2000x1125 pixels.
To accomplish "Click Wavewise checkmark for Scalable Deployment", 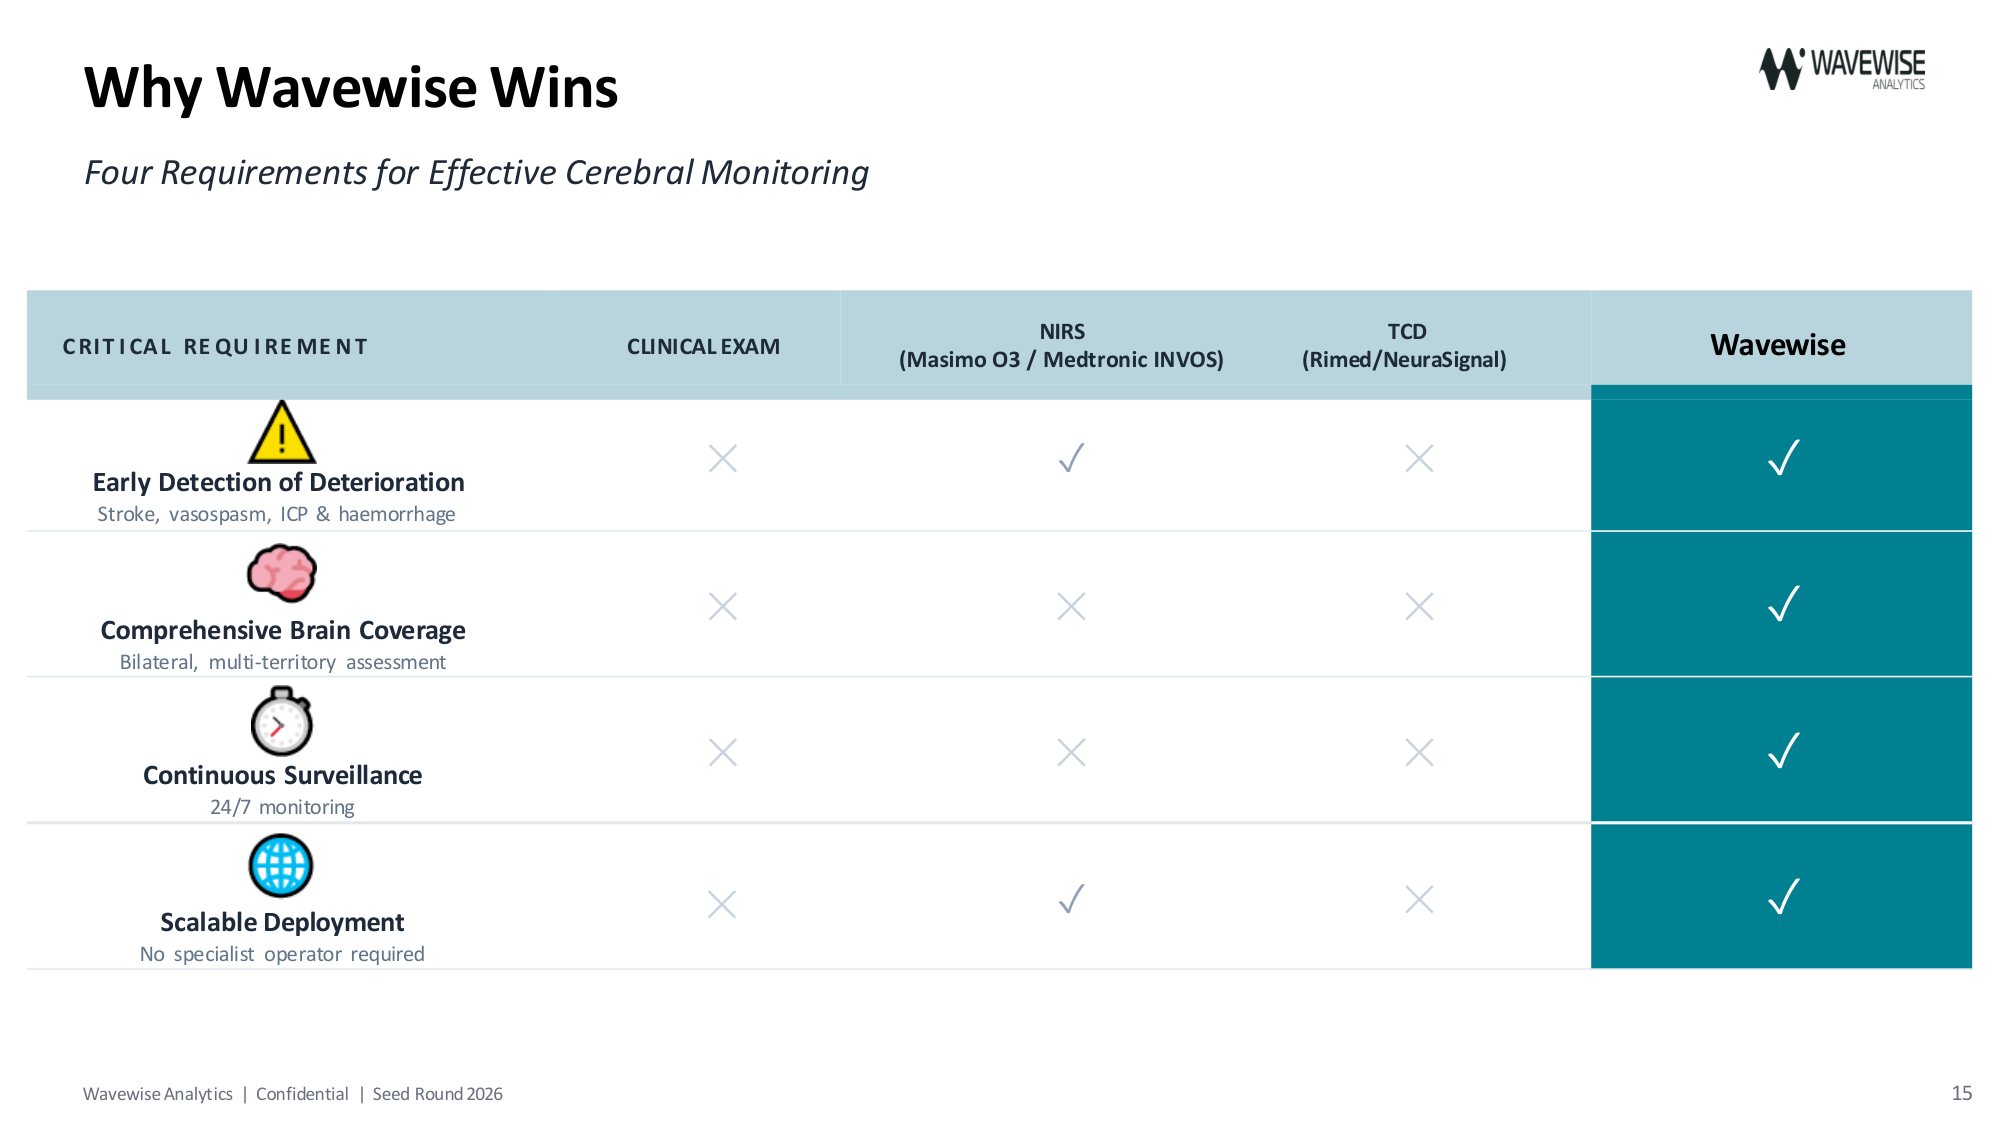I will [x=1783, y=896].
